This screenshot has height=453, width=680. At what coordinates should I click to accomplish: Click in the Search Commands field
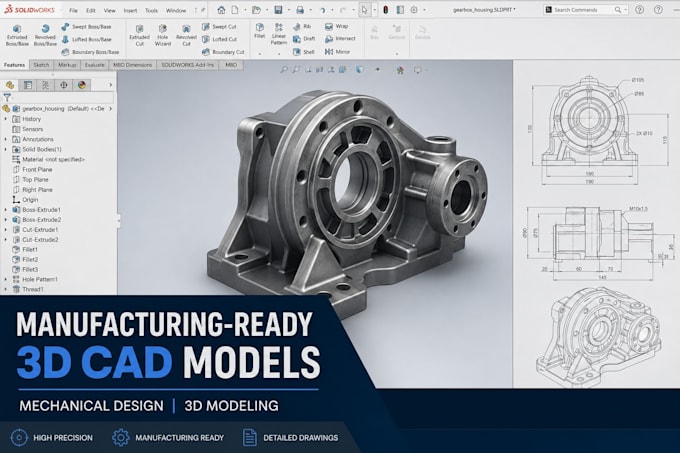tap(585, 10)
